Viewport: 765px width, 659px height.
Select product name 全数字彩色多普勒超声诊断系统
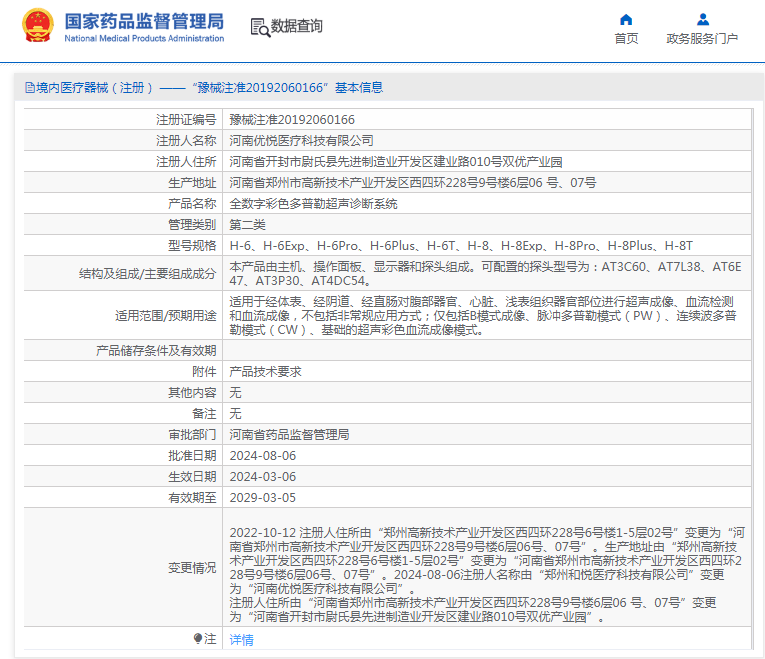click(313, 203)
